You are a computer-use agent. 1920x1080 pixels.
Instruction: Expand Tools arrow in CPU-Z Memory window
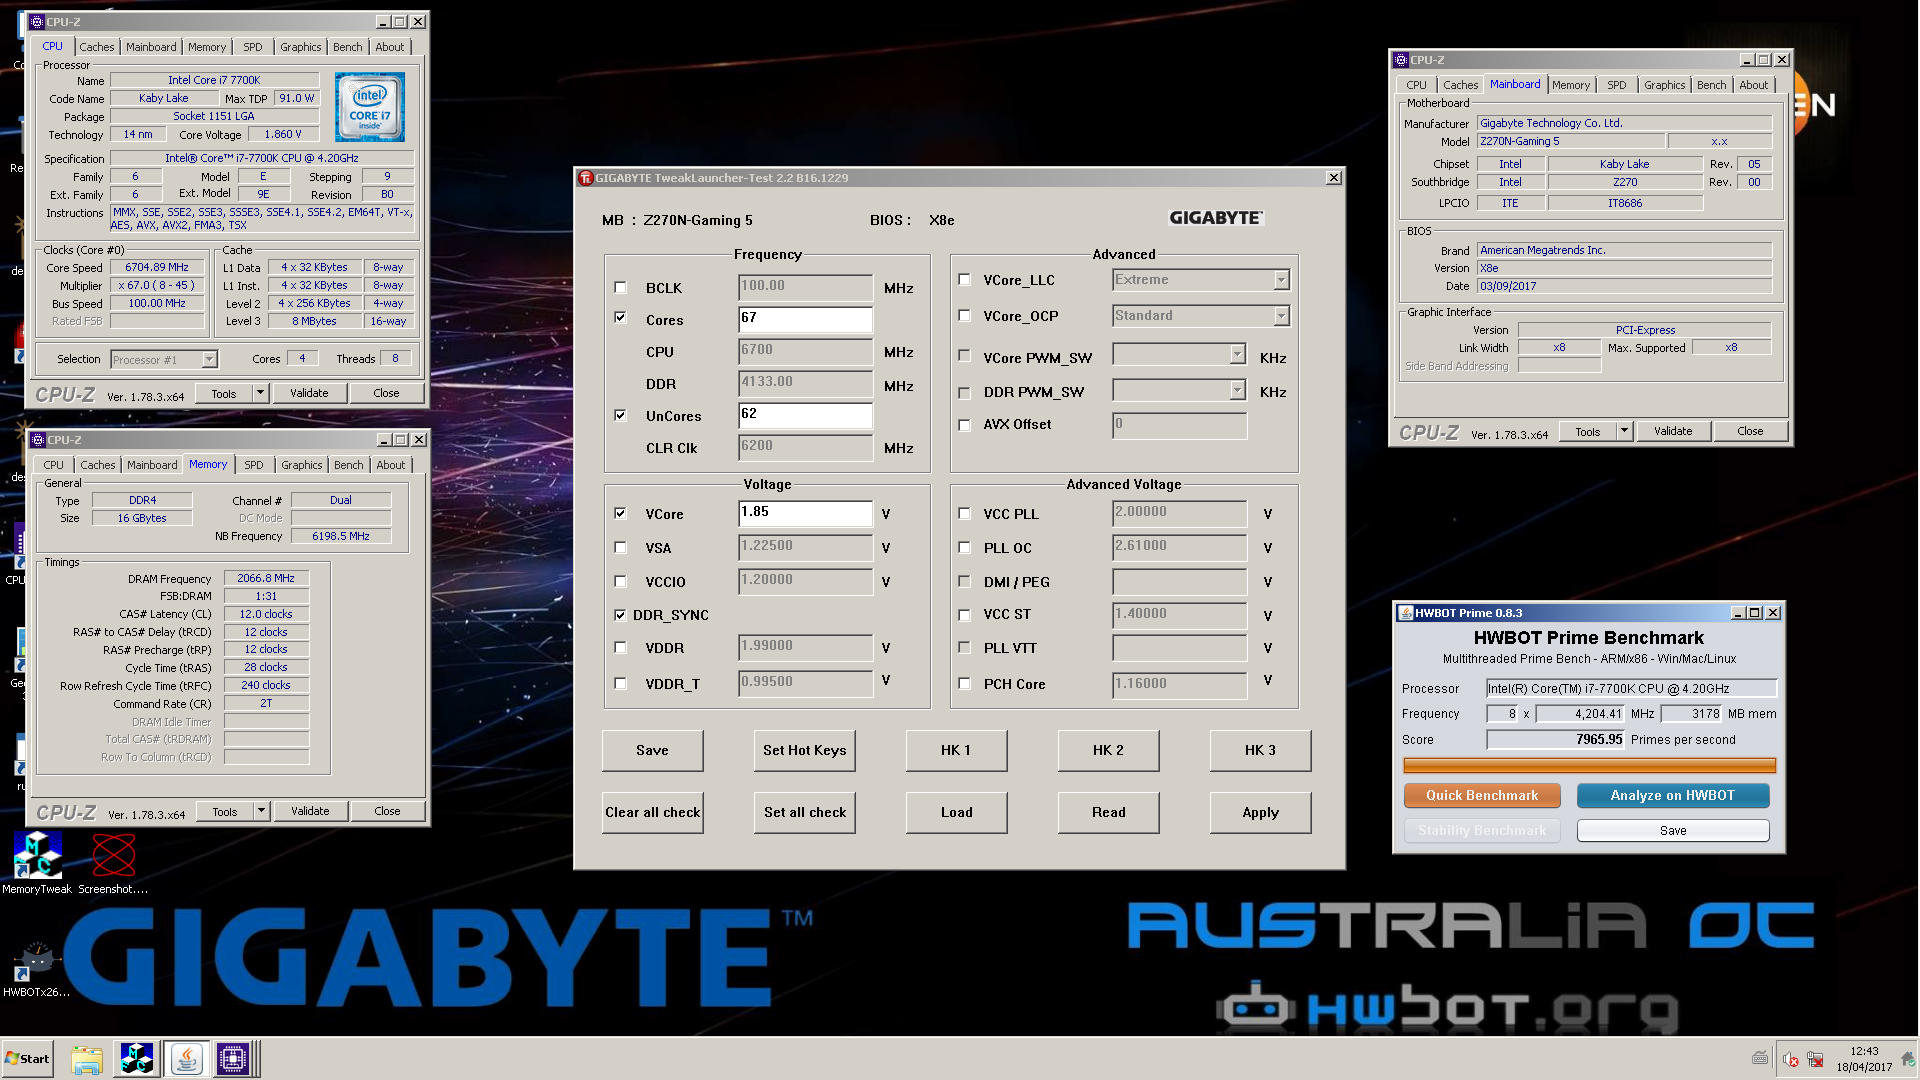coord(261,811)
